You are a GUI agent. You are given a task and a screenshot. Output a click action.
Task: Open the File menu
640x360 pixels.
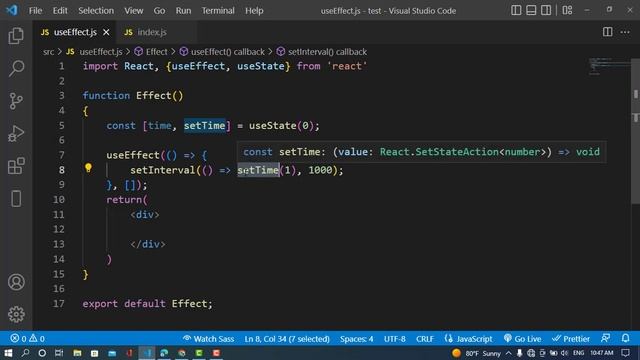(x=36, y=11)
